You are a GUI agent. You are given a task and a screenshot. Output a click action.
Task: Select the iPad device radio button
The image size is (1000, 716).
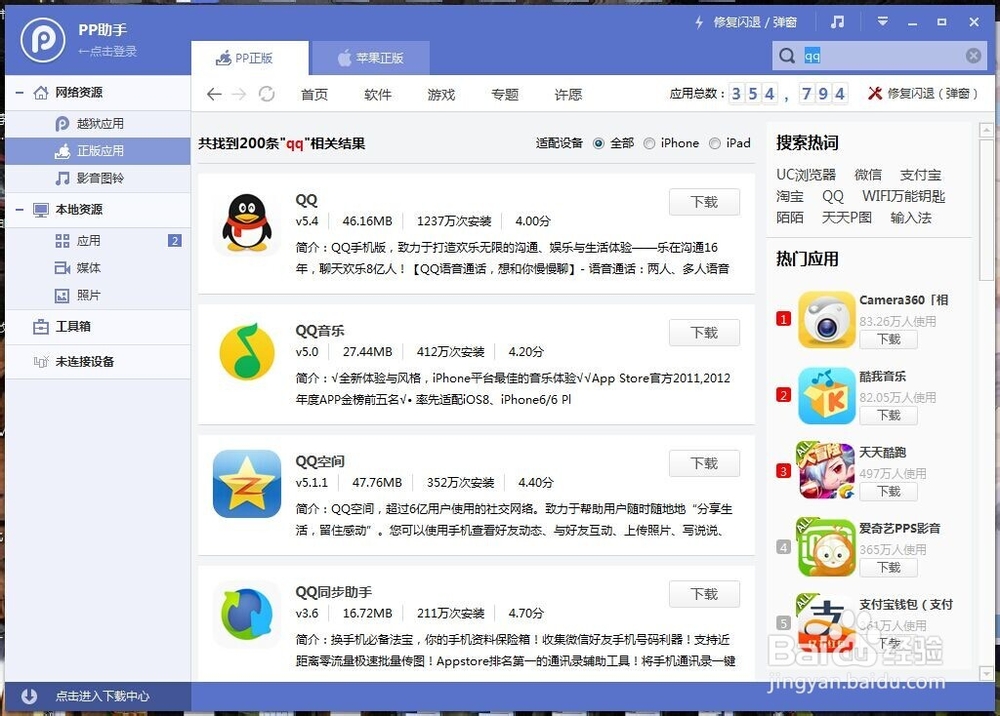(715, 143)
